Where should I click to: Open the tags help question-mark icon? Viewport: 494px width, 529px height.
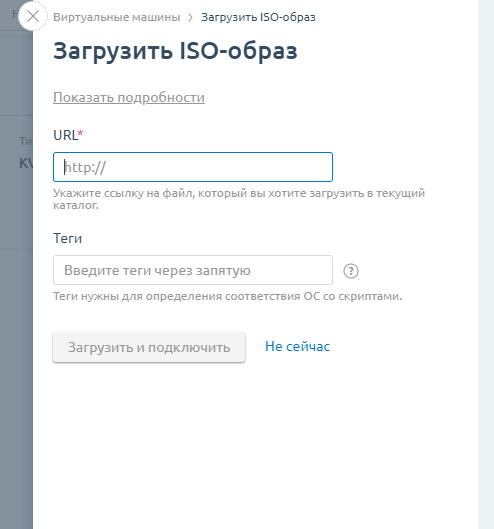pos(351,271)
